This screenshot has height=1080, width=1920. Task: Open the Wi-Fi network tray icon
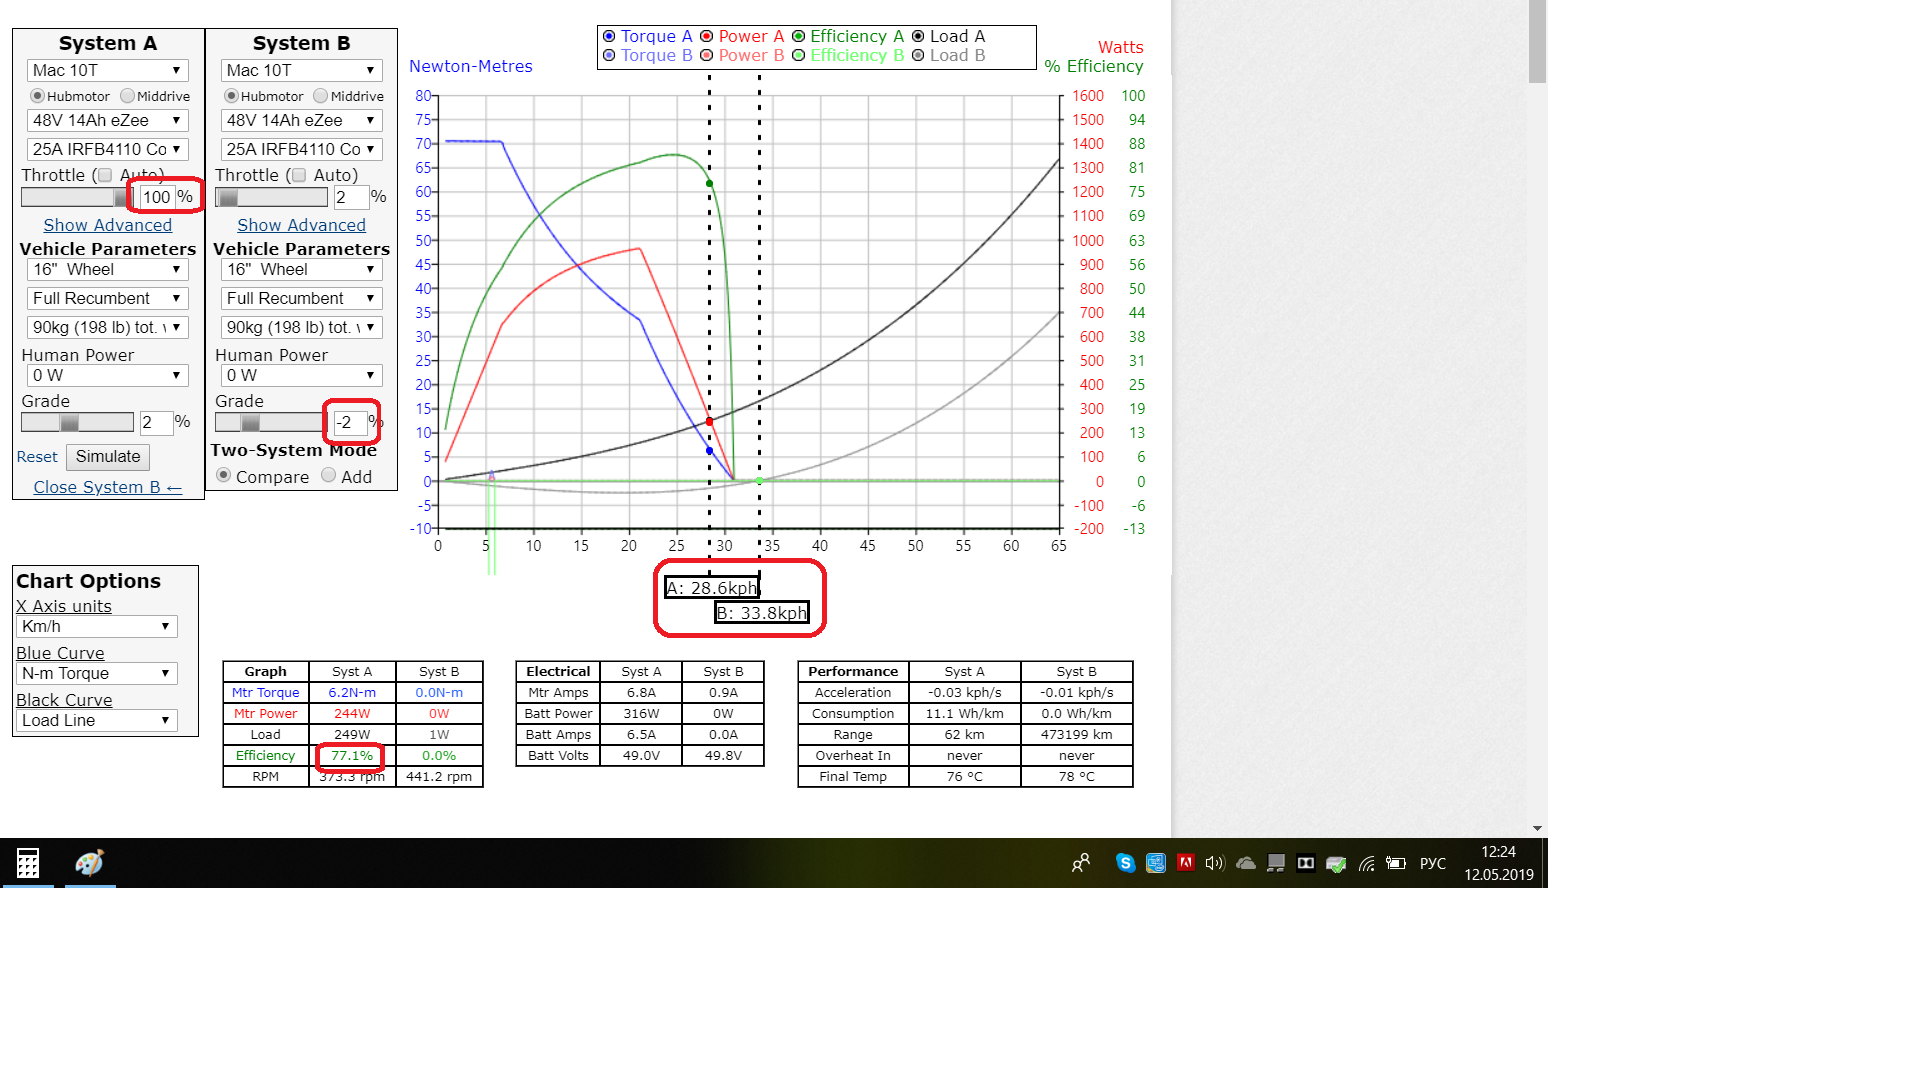(x=1366, y=863)
